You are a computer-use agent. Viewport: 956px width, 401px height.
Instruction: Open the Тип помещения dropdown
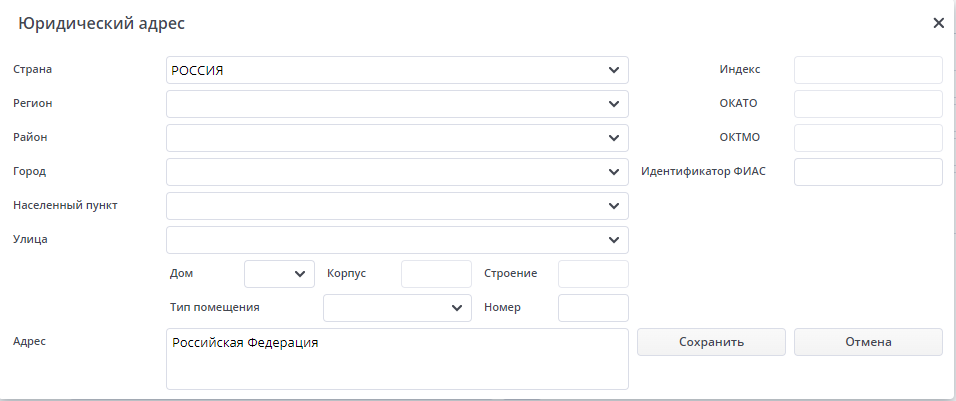click(455, 308)
